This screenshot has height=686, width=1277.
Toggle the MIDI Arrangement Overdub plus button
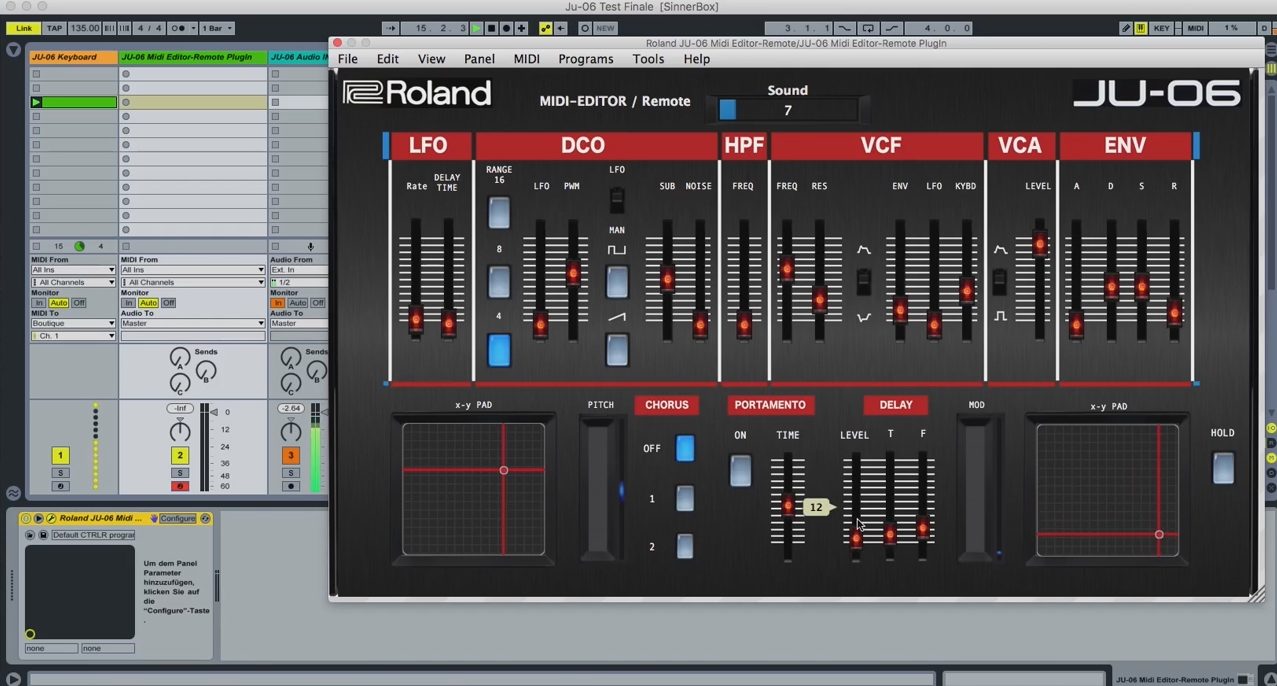[521, 28]
